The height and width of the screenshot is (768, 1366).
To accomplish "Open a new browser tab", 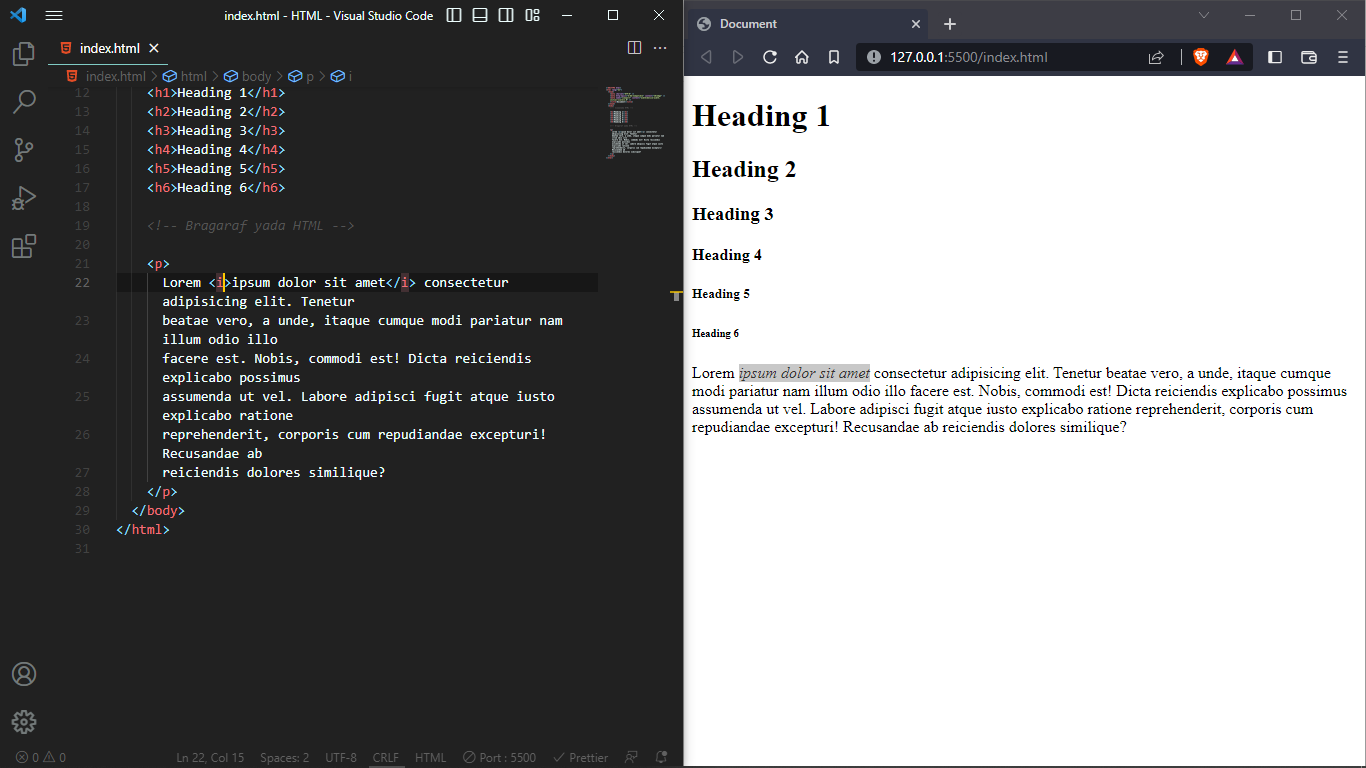I will (x=950, y=24).
